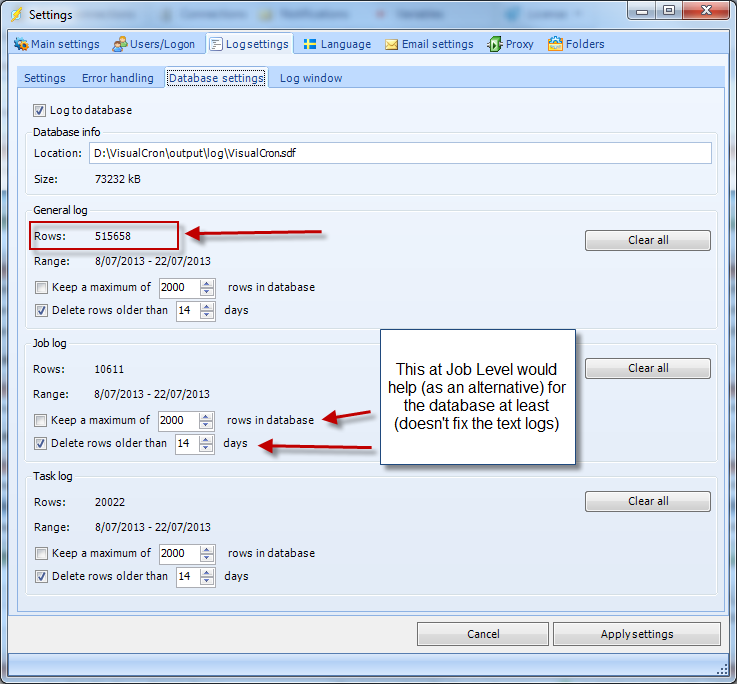Enable Keep a maximum of in General log
737x684 pixels.
tap(40, 287)
